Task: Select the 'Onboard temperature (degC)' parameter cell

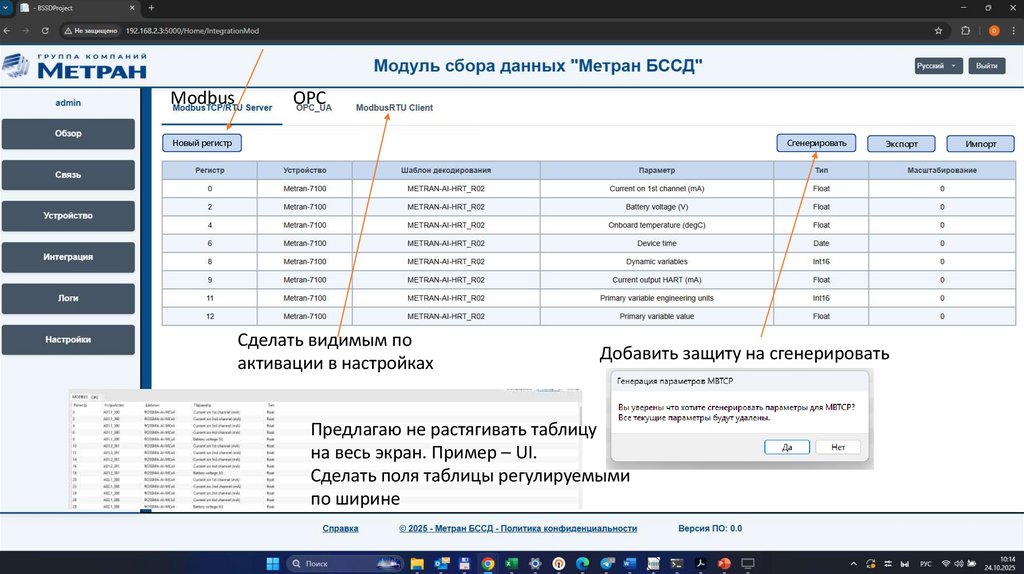Action: click(x=656, y=225)
